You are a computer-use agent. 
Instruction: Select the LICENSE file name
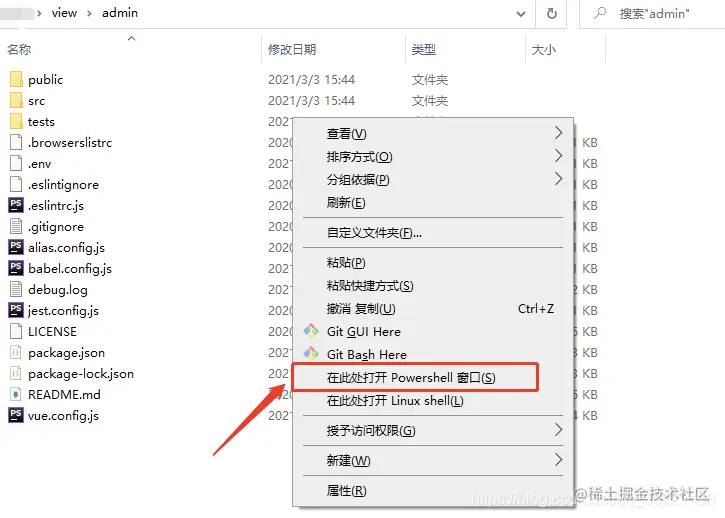coord(52,332)
